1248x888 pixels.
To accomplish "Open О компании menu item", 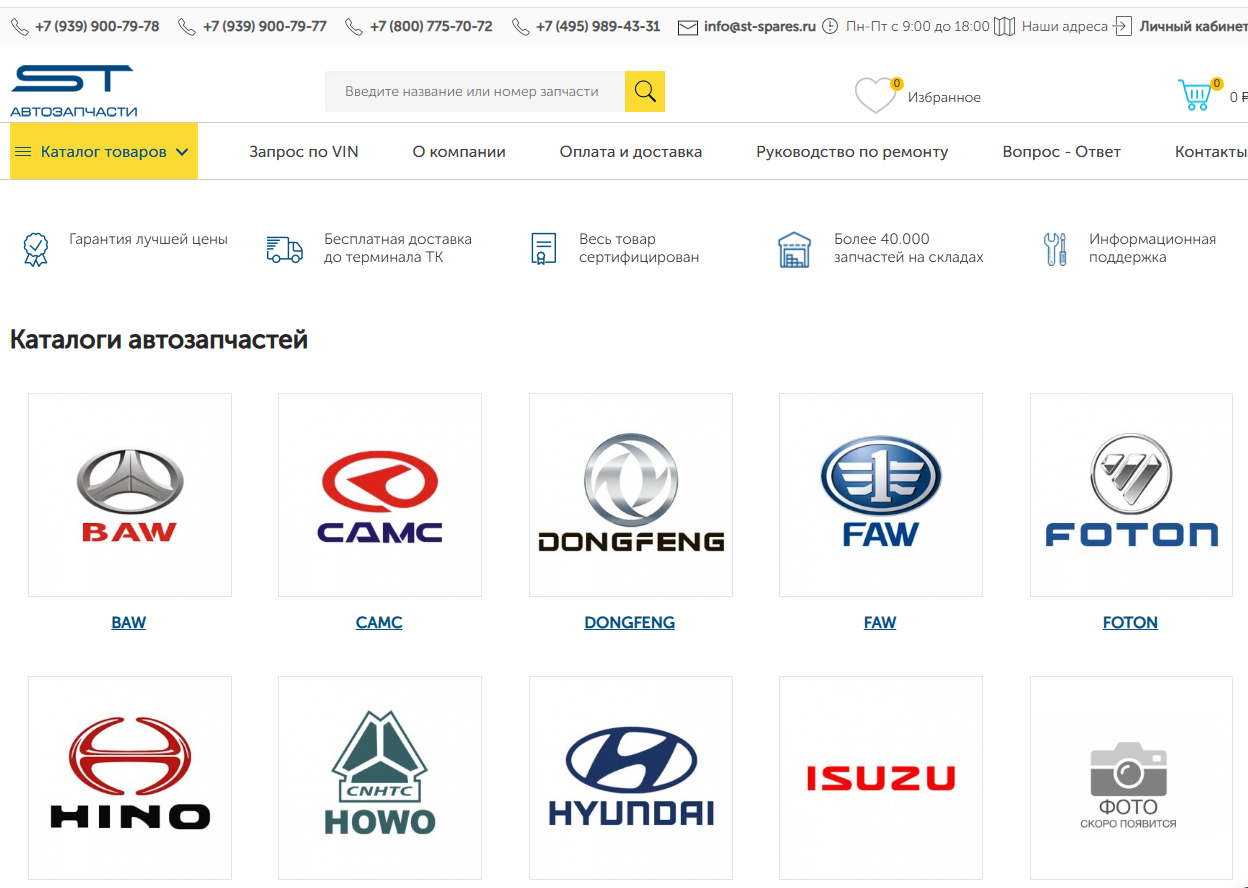I will (459, 152).
